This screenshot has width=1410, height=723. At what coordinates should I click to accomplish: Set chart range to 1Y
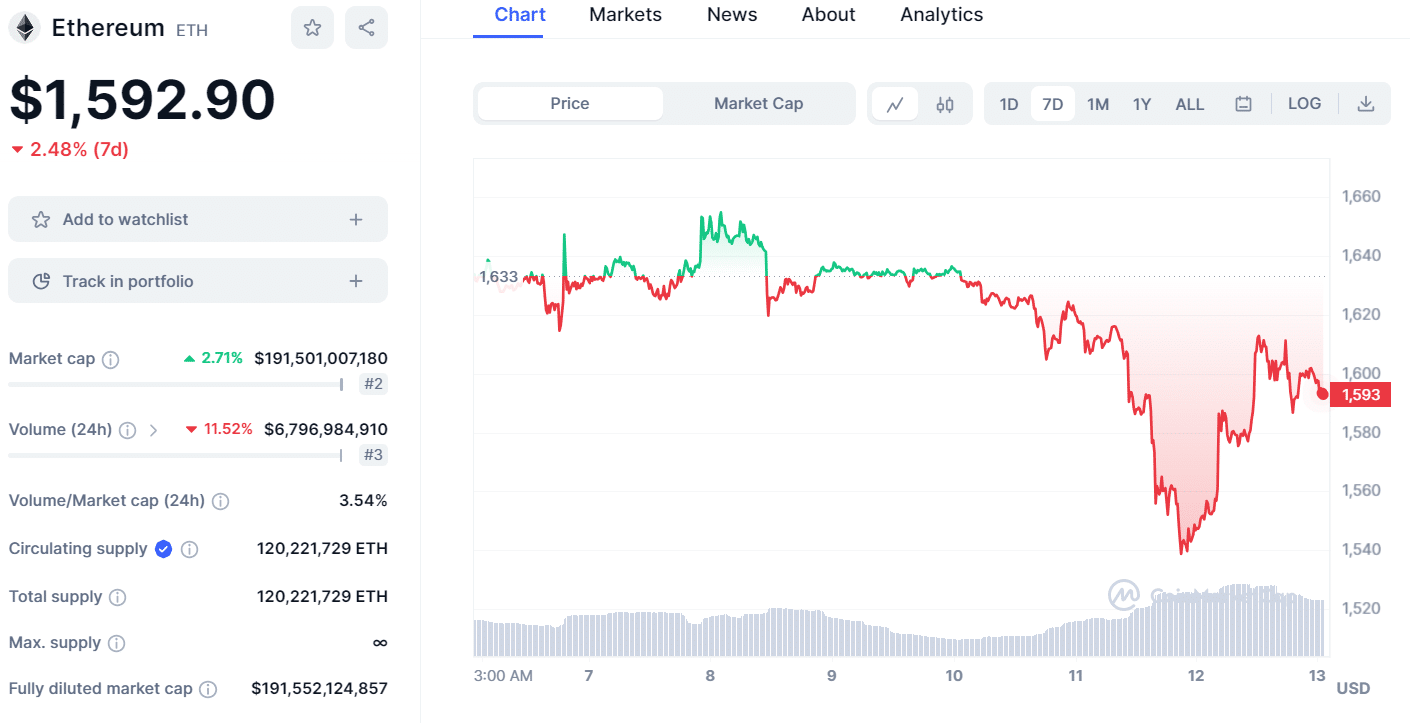pyautogui.click(x=1142, y=104)
